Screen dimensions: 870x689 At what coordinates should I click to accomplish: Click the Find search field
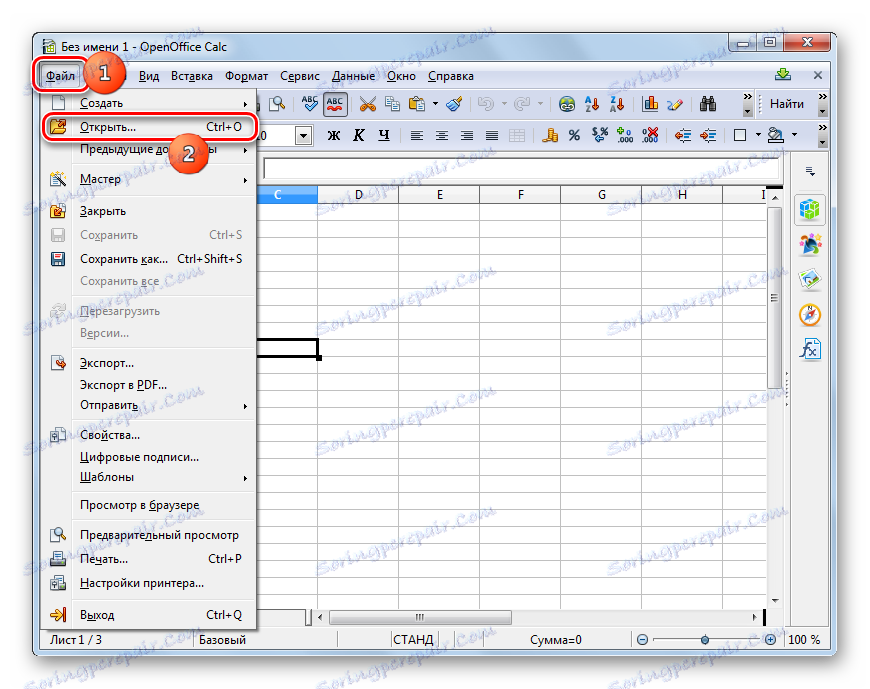[x=787, y=104]
